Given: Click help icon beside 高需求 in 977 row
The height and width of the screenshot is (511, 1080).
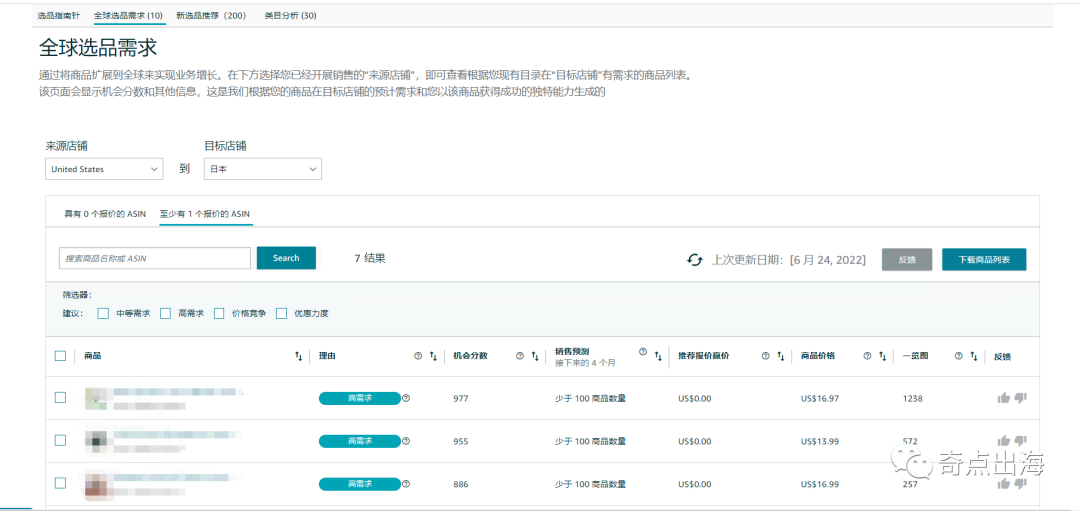Looking at the screenshot, I should pos(406,398).
